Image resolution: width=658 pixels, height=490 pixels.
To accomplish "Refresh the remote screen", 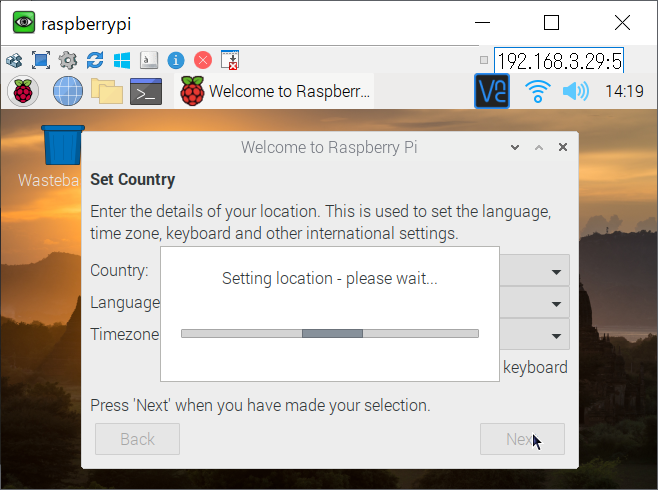I will [95, 60].
